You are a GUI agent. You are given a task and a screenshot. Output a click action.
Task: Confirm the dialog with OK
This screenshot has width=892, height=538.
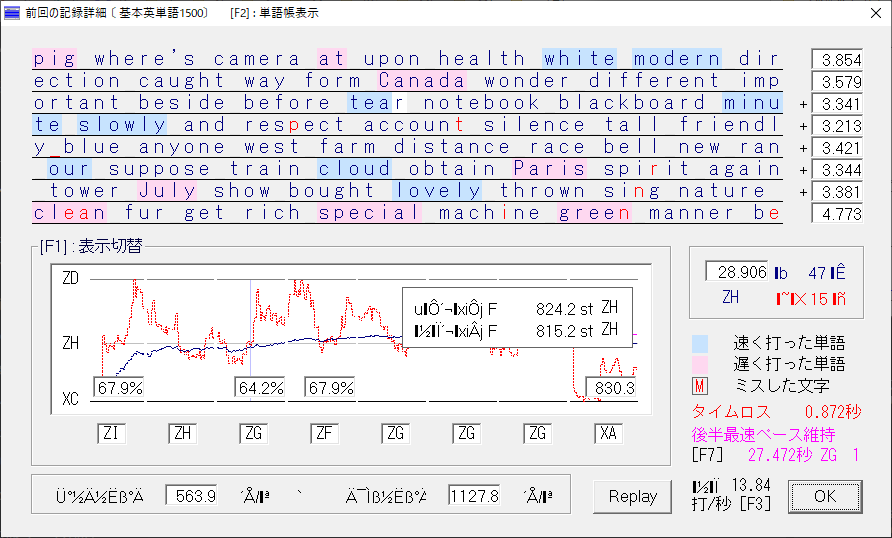point(825,496)
